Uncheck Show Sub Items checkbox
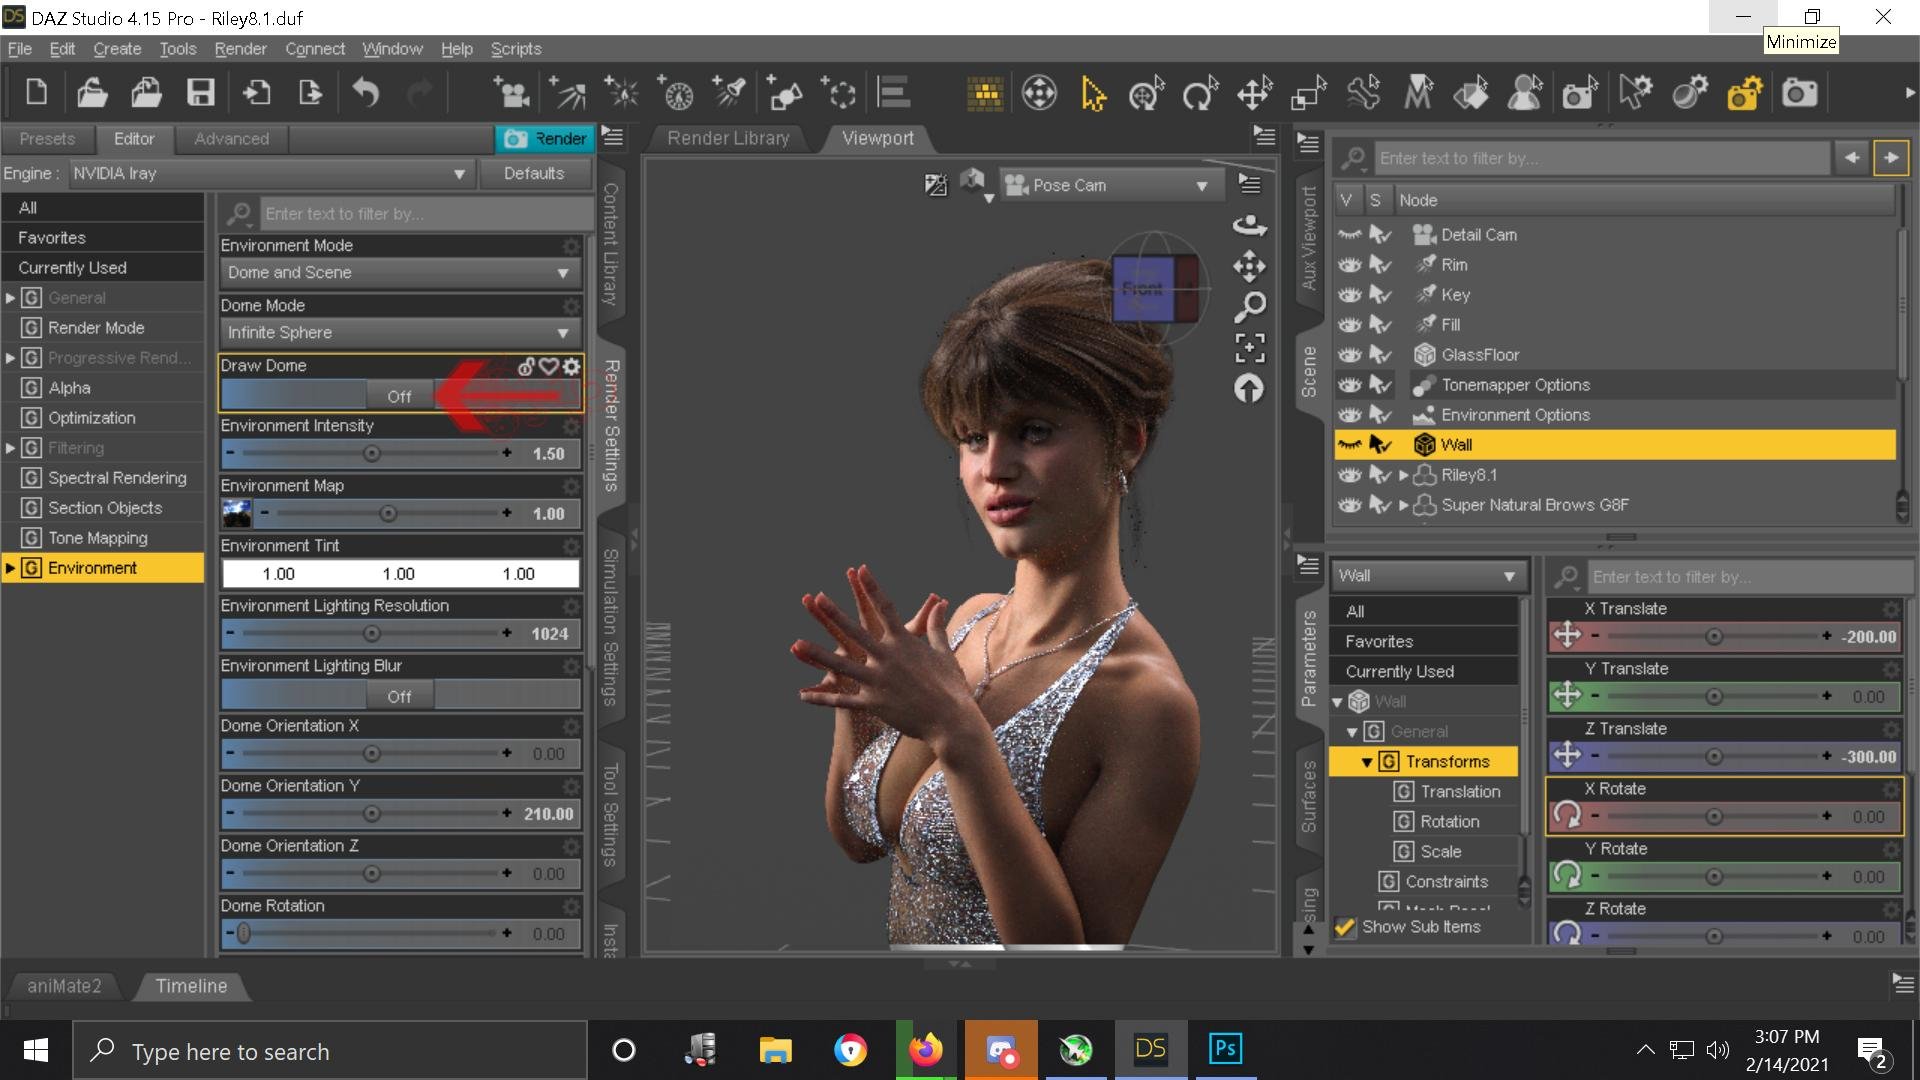The width and height of the screenshot is (1920, 1080). [x=1345, y=927]
